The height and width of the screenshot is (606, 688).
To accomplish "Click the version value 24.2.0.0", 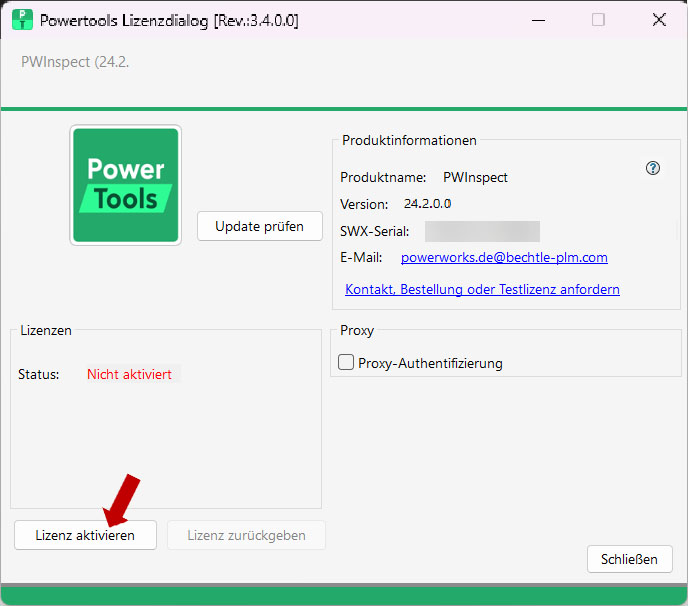I will pos(427,204).
